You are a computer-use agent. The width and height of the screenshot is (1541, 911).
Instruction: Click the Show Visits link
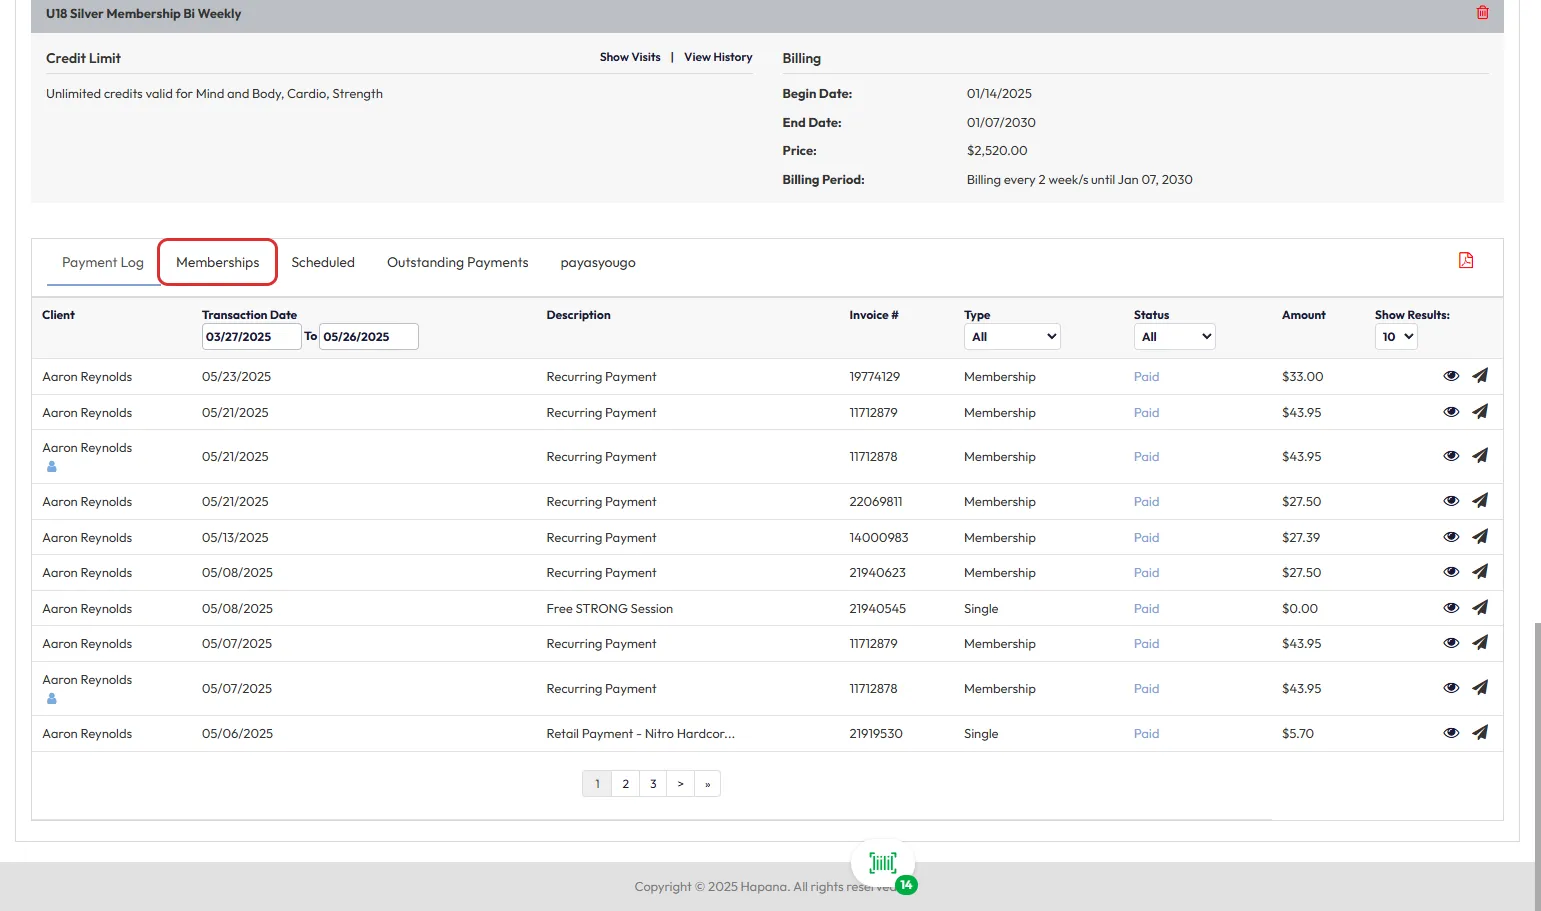point(630,57)
